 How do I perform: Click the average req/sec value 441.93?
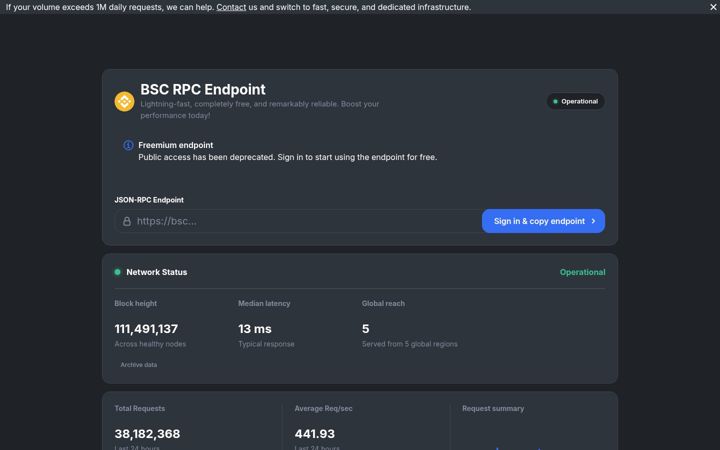(315, 434)
